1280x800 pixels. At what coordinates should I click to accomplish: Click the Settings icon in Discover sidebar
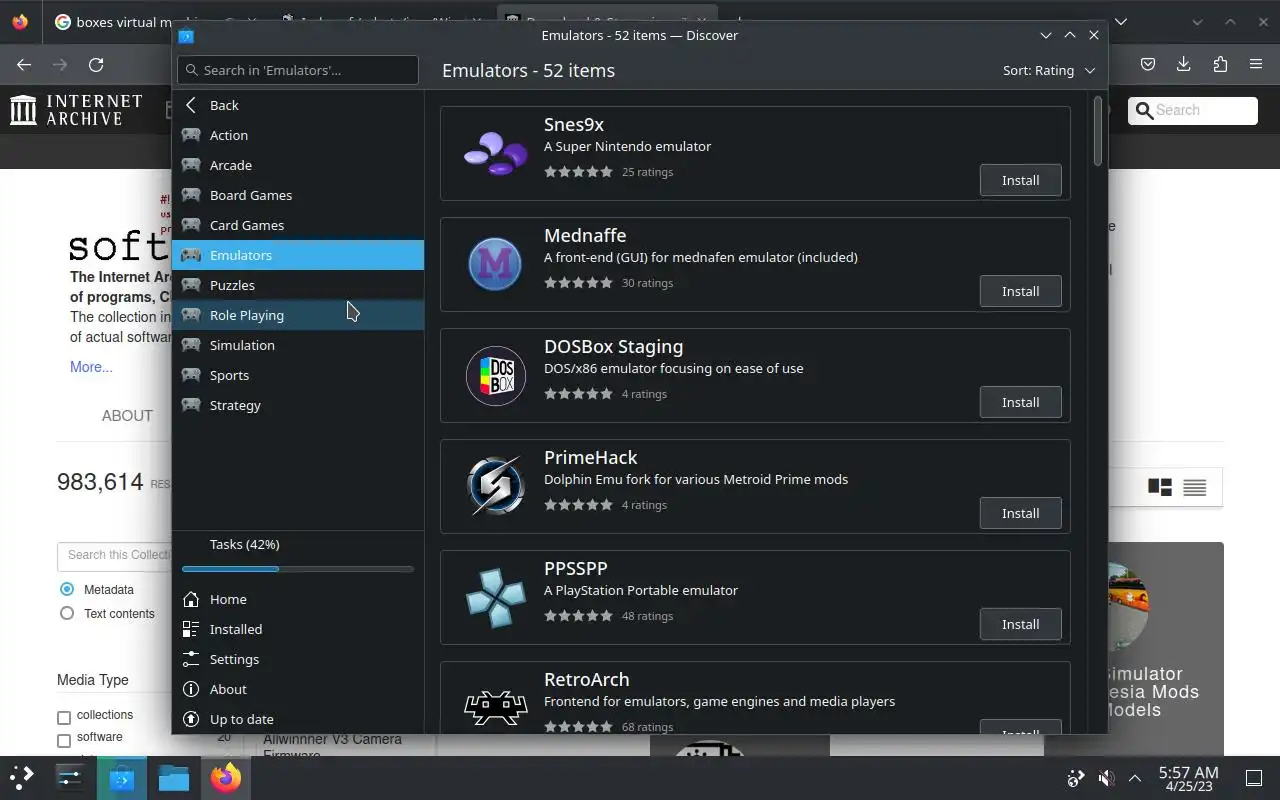(191, 659)
